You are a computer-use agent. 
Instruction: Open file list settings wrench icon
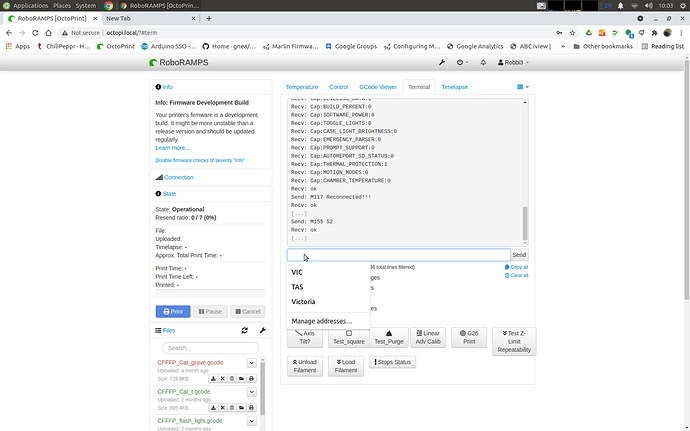pos(263,330)
